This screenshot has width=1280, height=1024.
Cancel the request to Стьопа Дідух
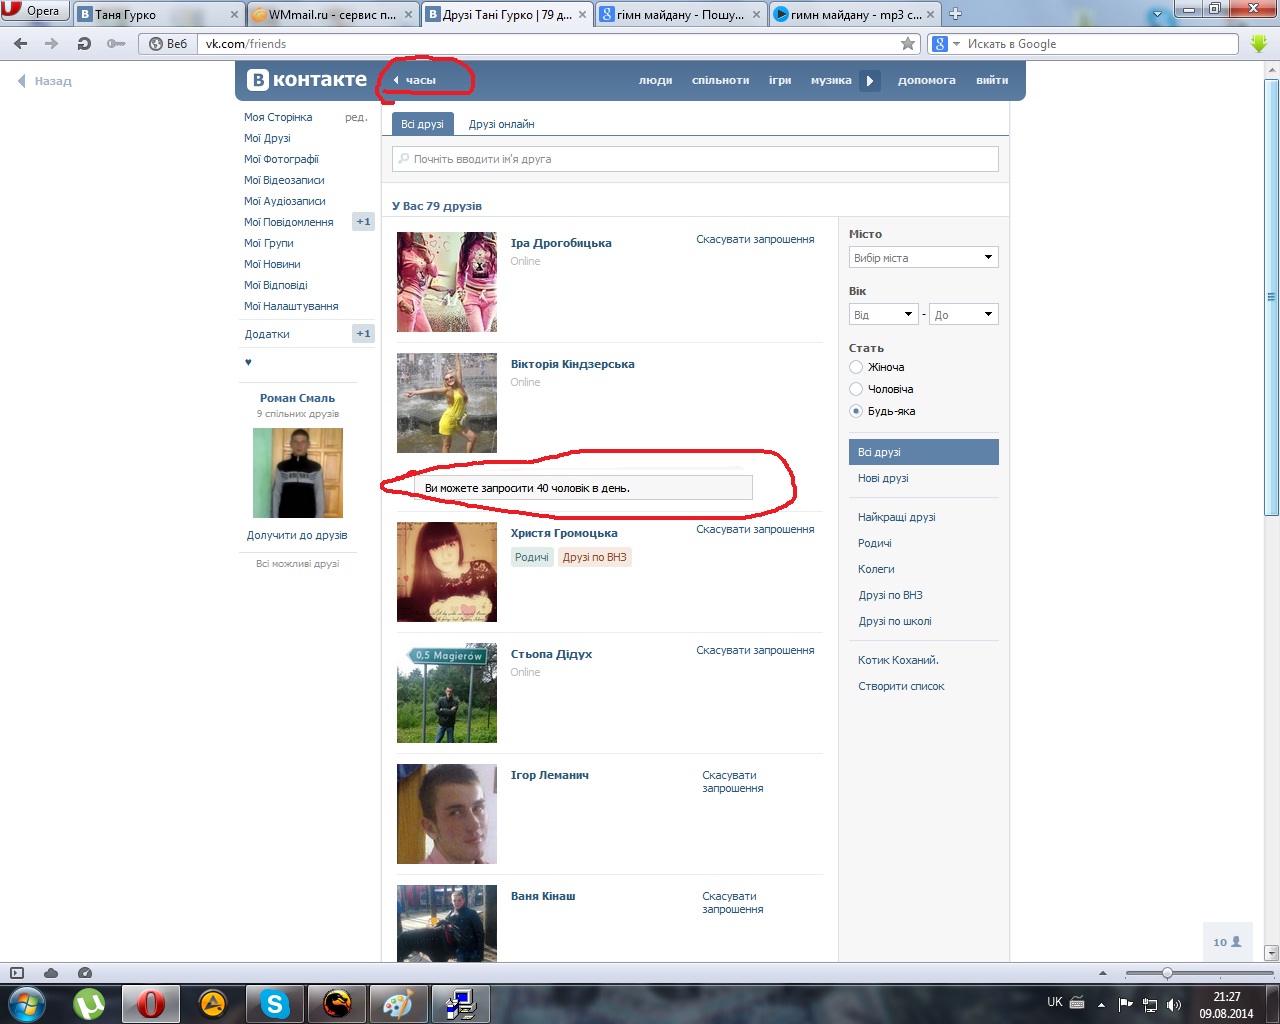point(755,650)
